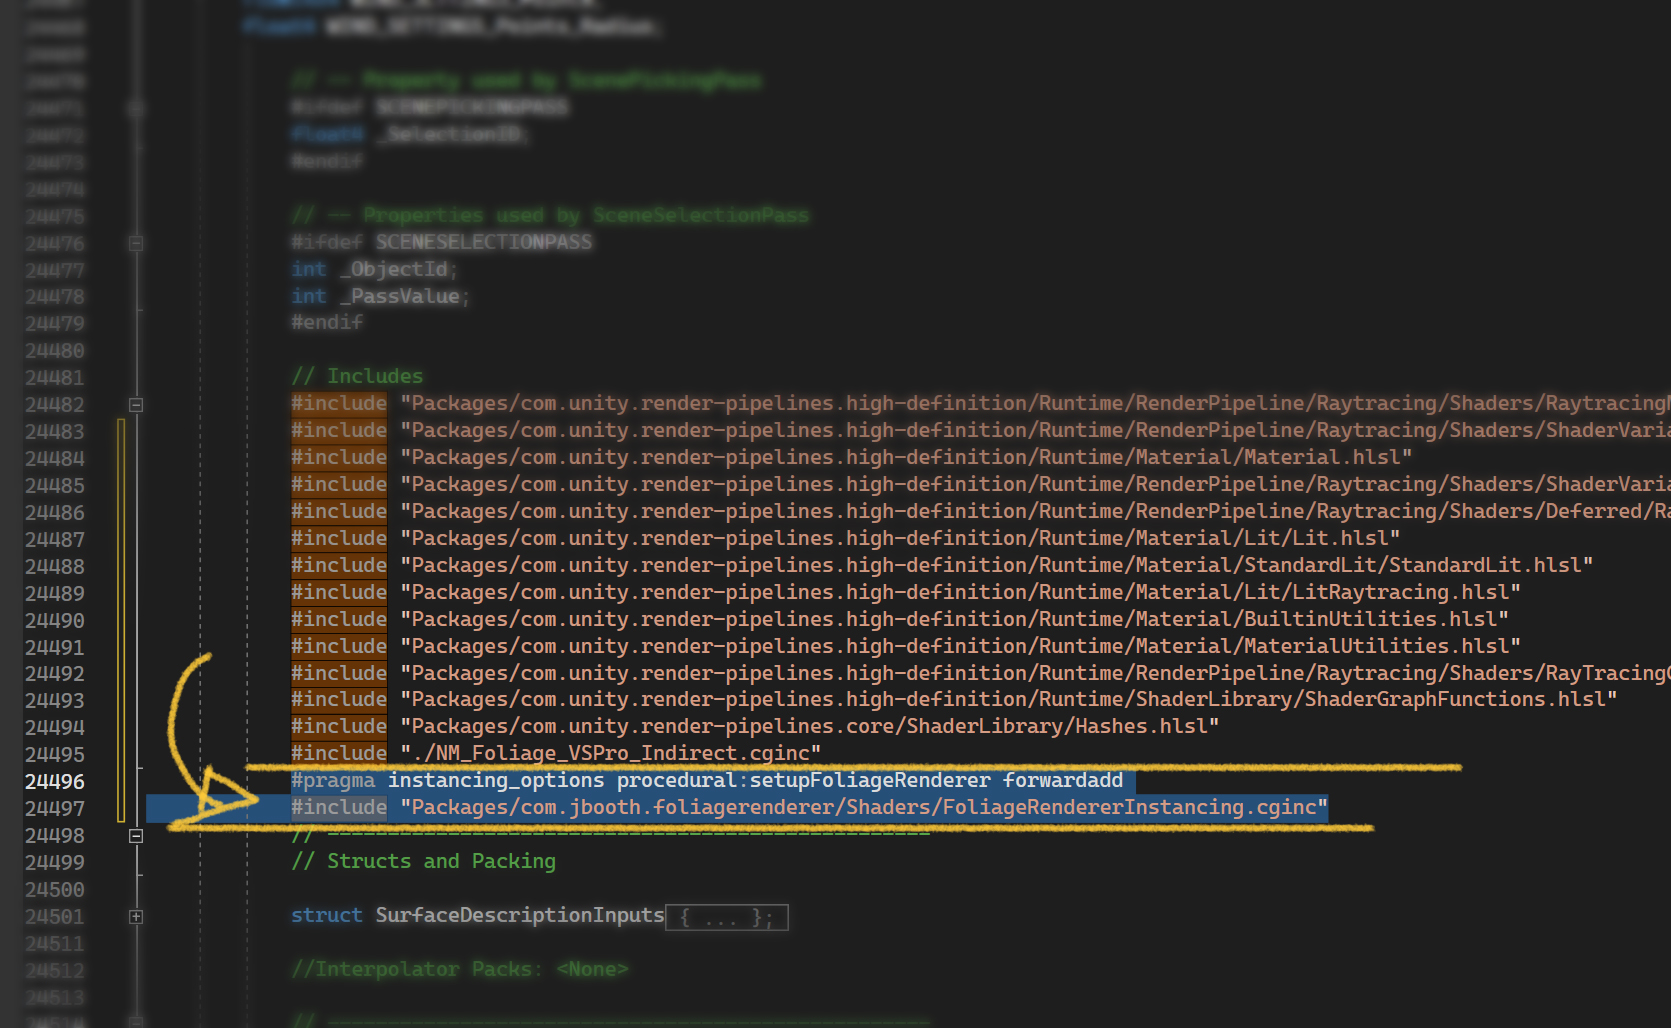Click the '// Includes' comment
This screenshot has width=1671, height=1028.
tap(357, 376)
